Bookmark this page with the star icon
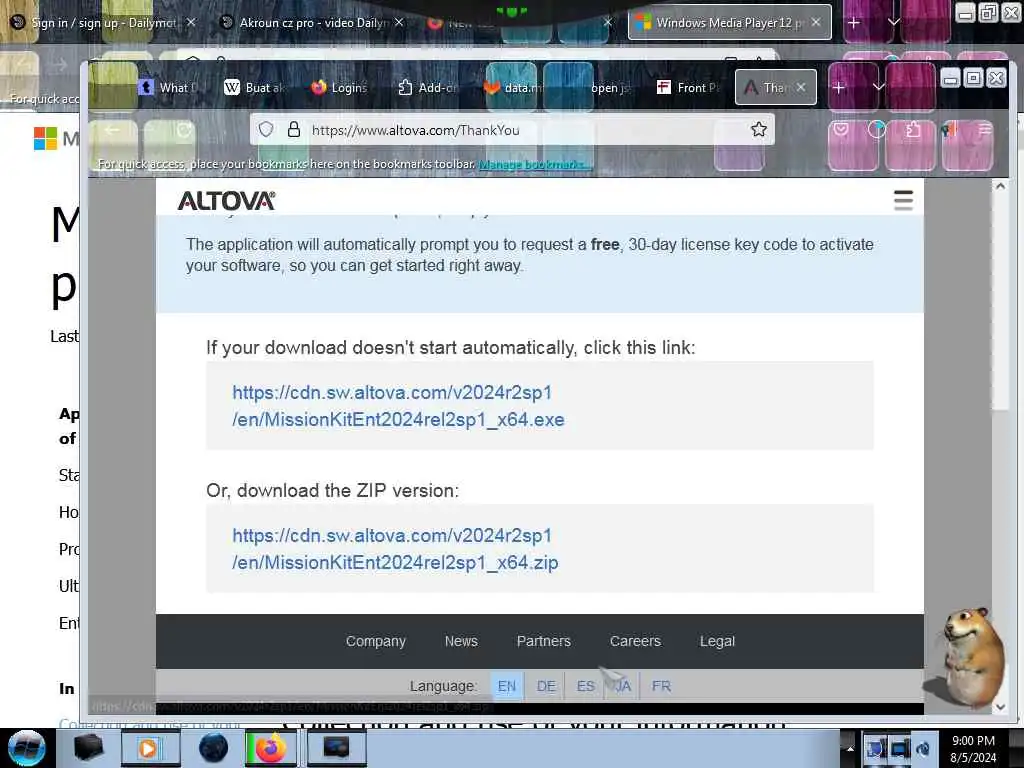This screenshot has width=1024, height=768. tap(758, 130)
